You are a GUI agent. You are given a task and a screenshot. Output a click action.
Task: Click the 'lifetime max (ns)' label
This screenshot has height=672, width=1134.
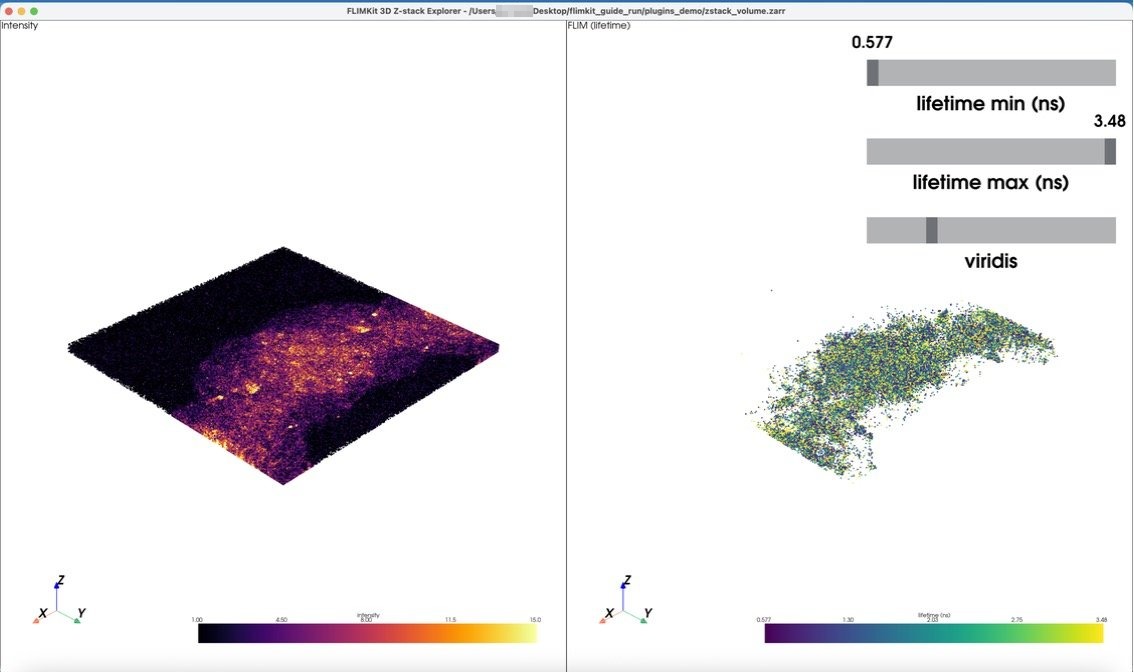pos(991,182)
